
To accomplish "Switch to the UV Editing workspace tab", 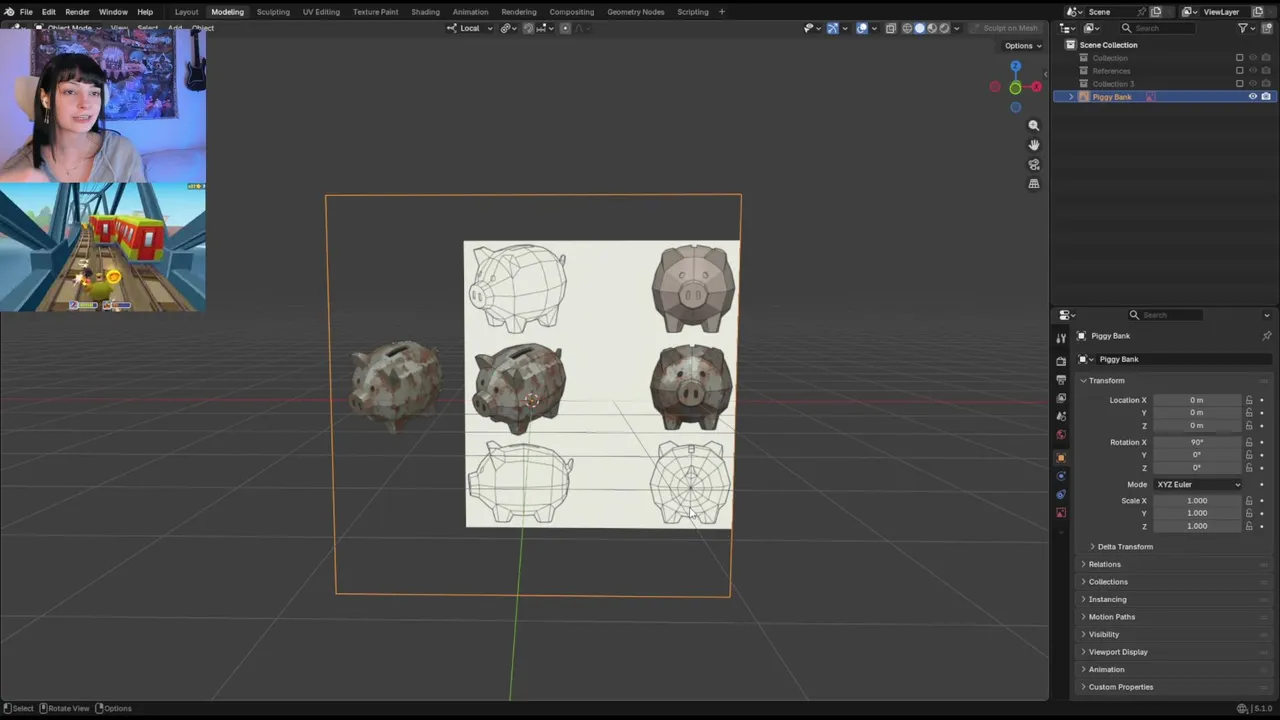I will pyautogui.click(x=321, y=12).
